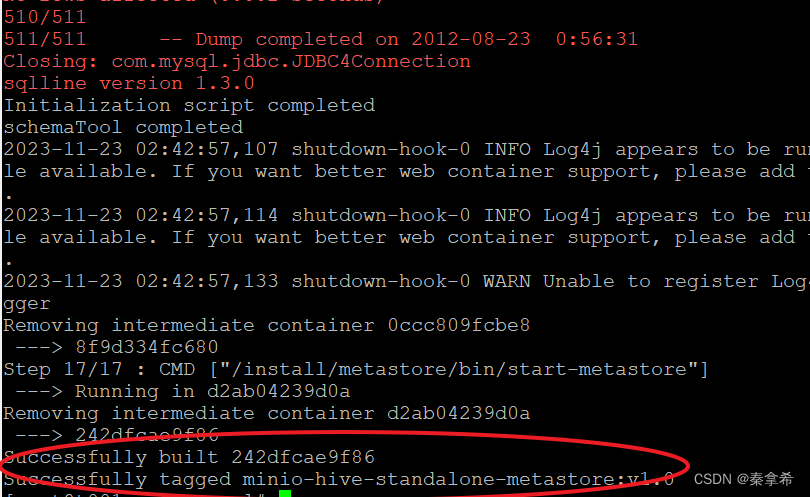The height and width of the screenshot is (497, 810).
Task: Click the WARN word in the log line
Action: point(507,282)
